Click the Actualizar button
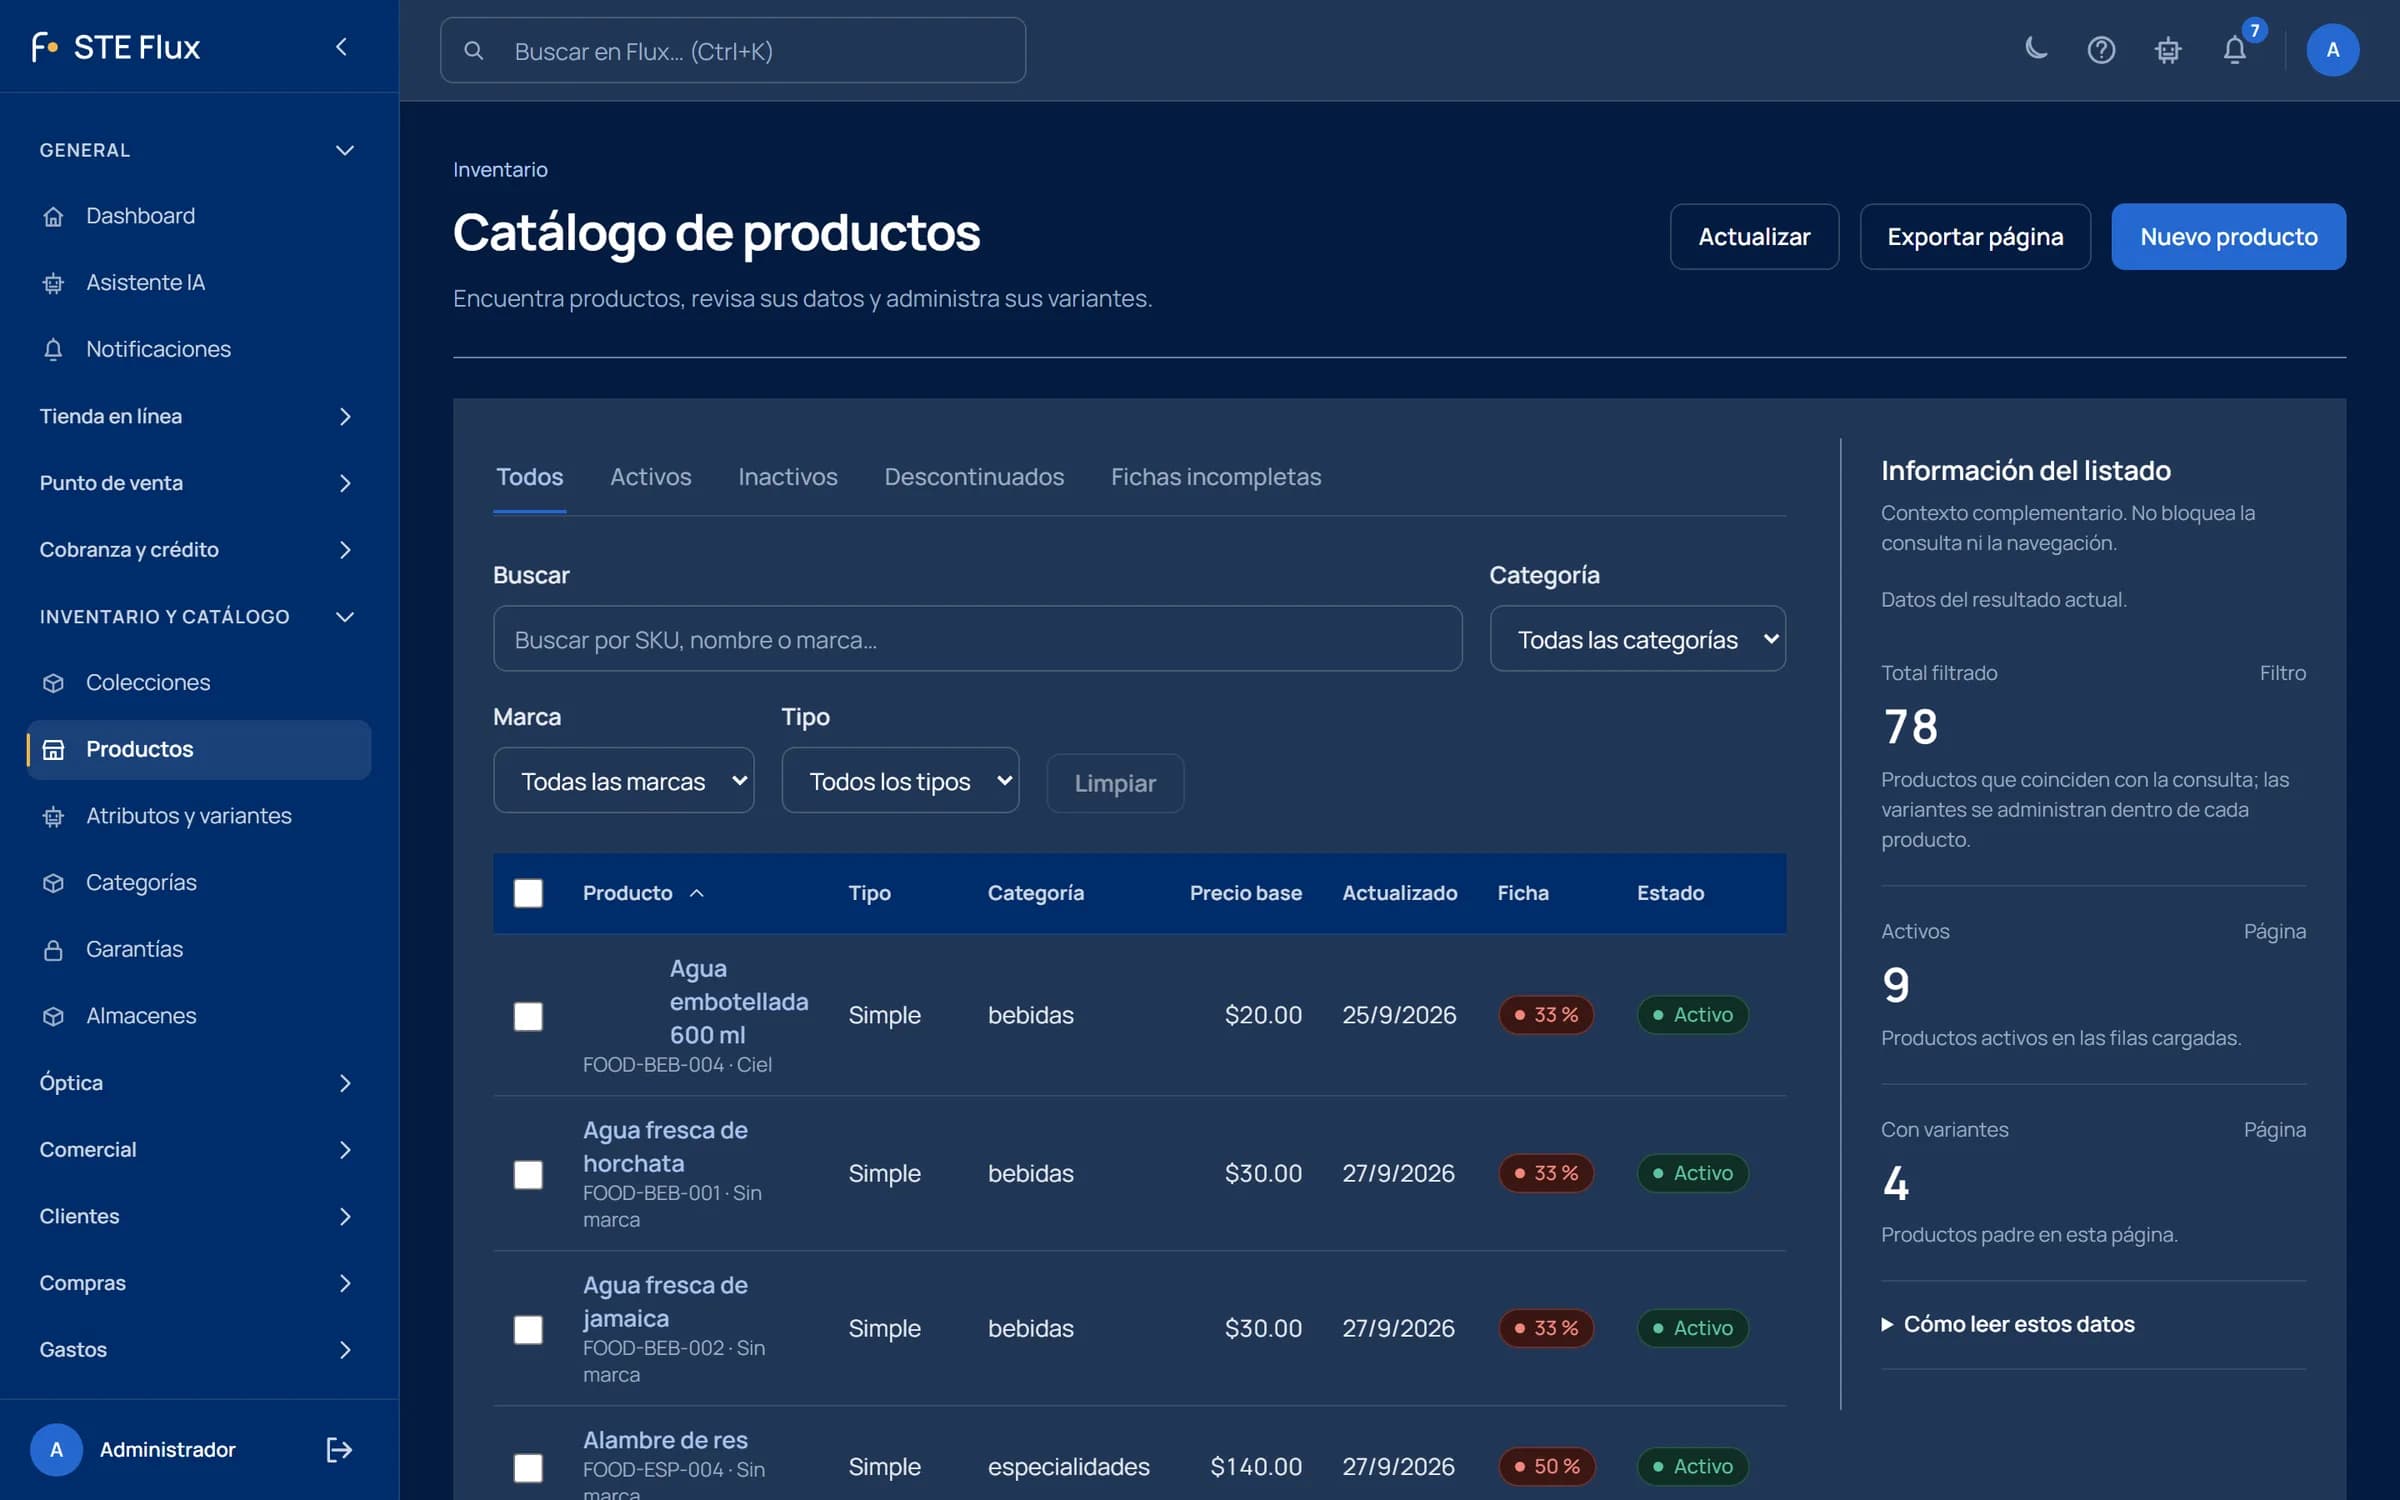The image size is (2400, 1500). (x=1754, y=237)
